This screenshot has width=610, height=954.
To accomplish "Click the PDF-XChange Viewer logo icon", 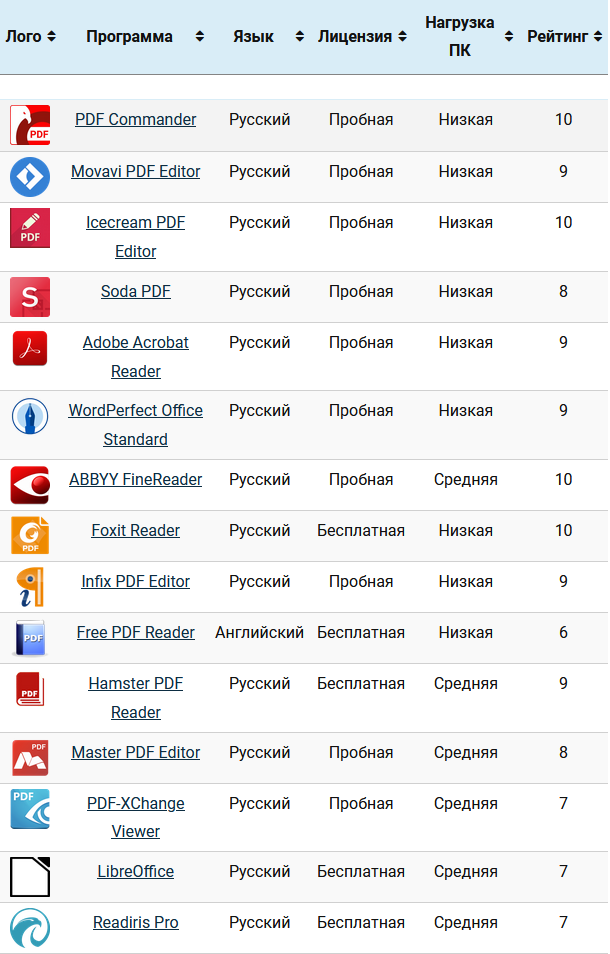I will 30,809.
